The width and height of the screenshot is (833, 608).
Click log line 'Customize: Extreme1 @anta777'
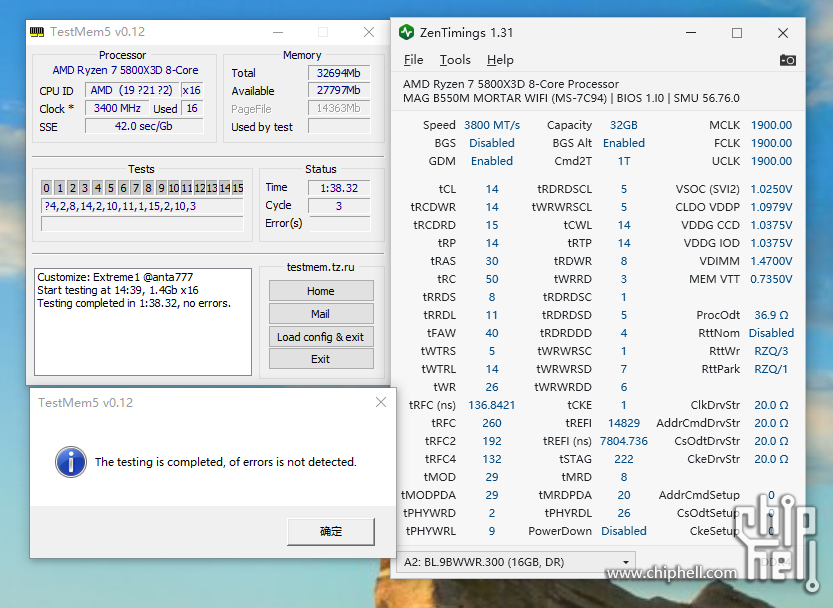[115, 277]
